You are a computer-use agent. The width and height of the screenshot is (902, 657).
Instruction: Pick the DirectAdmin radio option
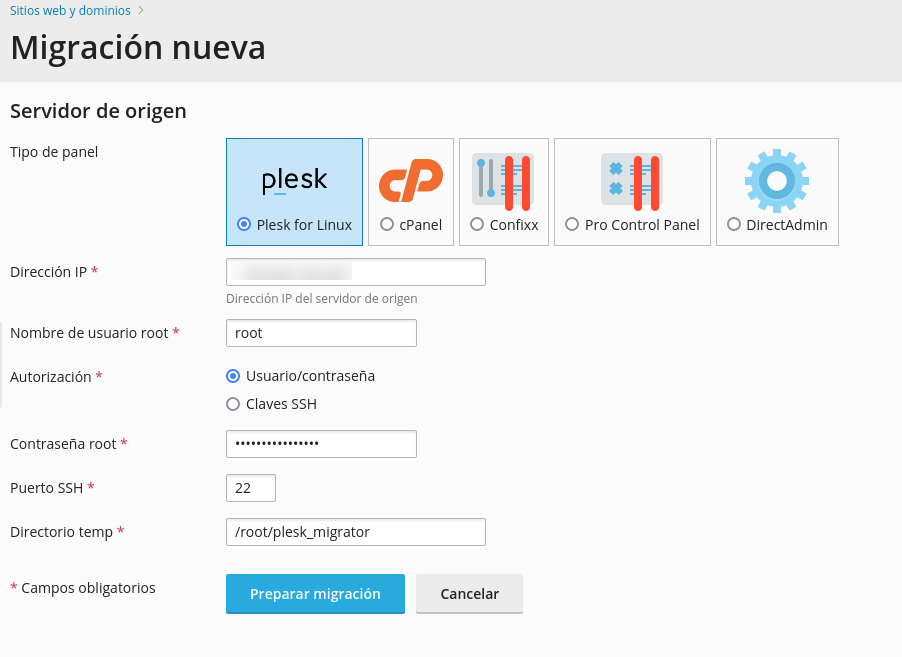click(x=733, y=224)
